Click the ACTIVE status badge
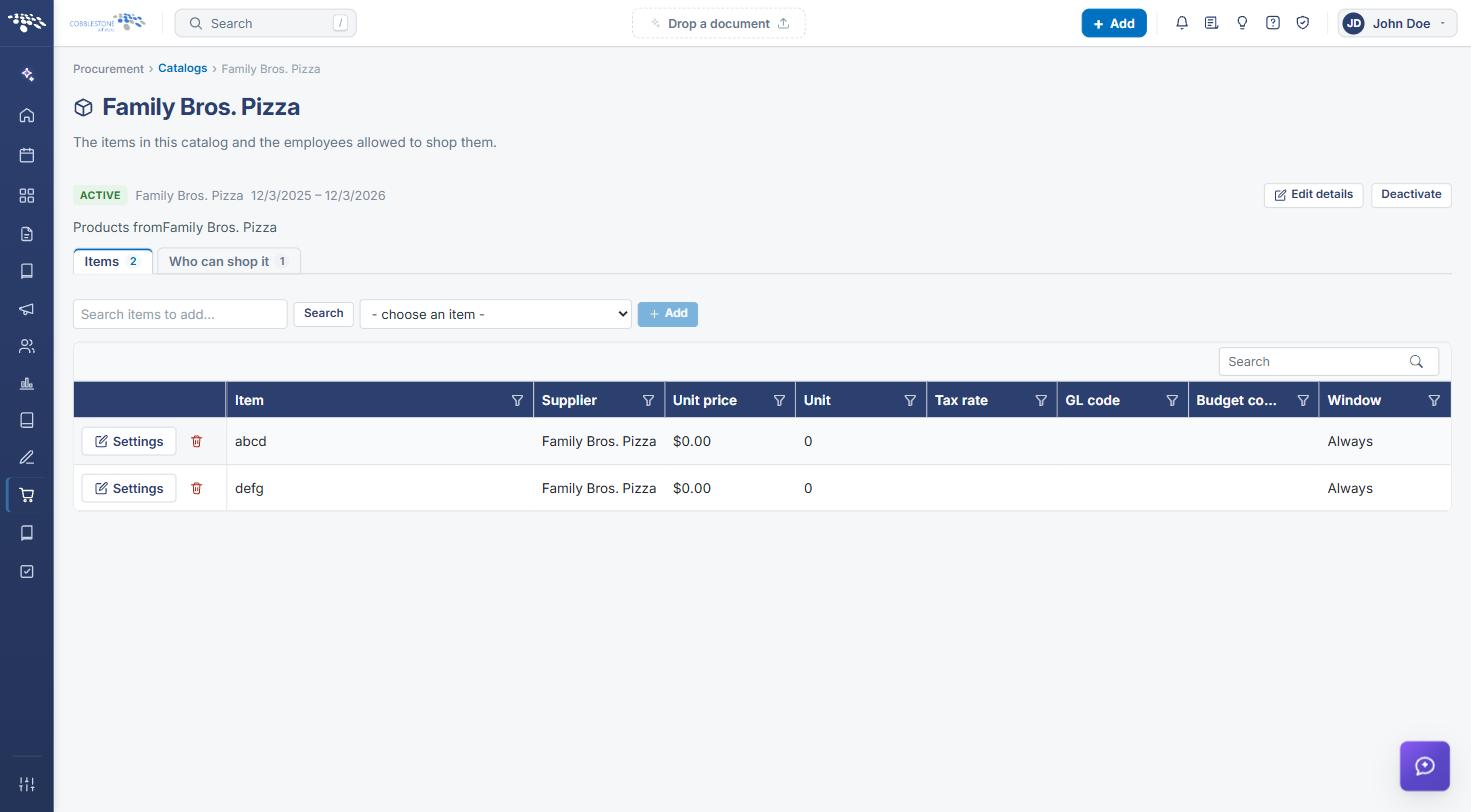The width and height of the screenshot is (1471, 812). [100, 196]
